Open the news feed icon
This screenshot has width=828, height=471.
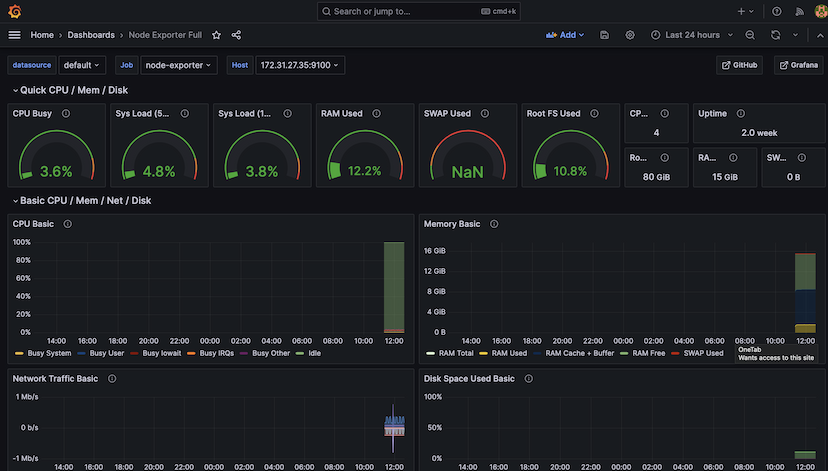tap(799, 11)
